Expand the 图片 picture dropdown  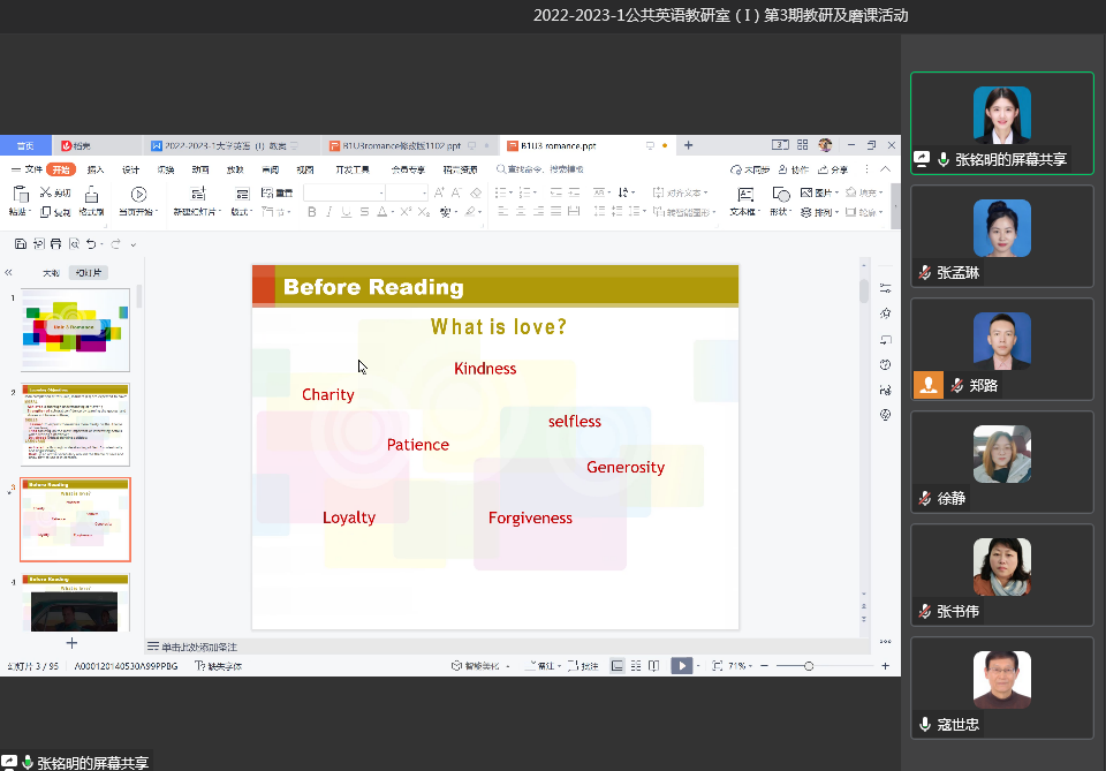pyautogui.click(x=835, y=193)
